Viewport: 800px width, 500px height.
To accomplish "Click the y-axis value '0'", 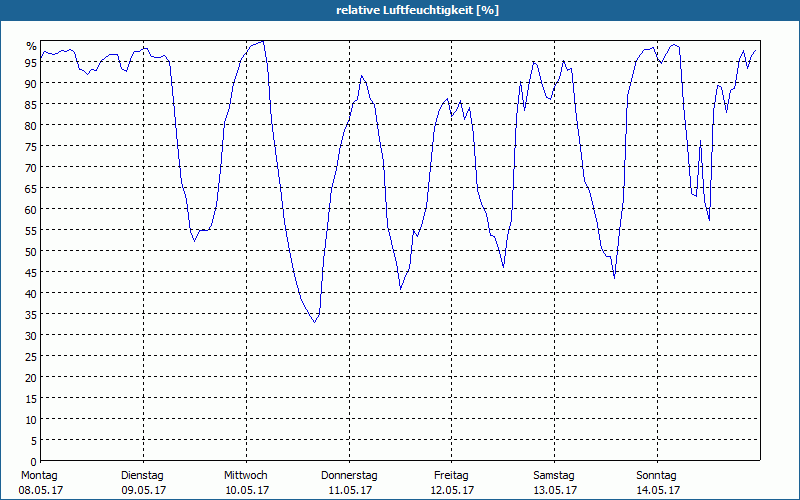I will 34,462.
